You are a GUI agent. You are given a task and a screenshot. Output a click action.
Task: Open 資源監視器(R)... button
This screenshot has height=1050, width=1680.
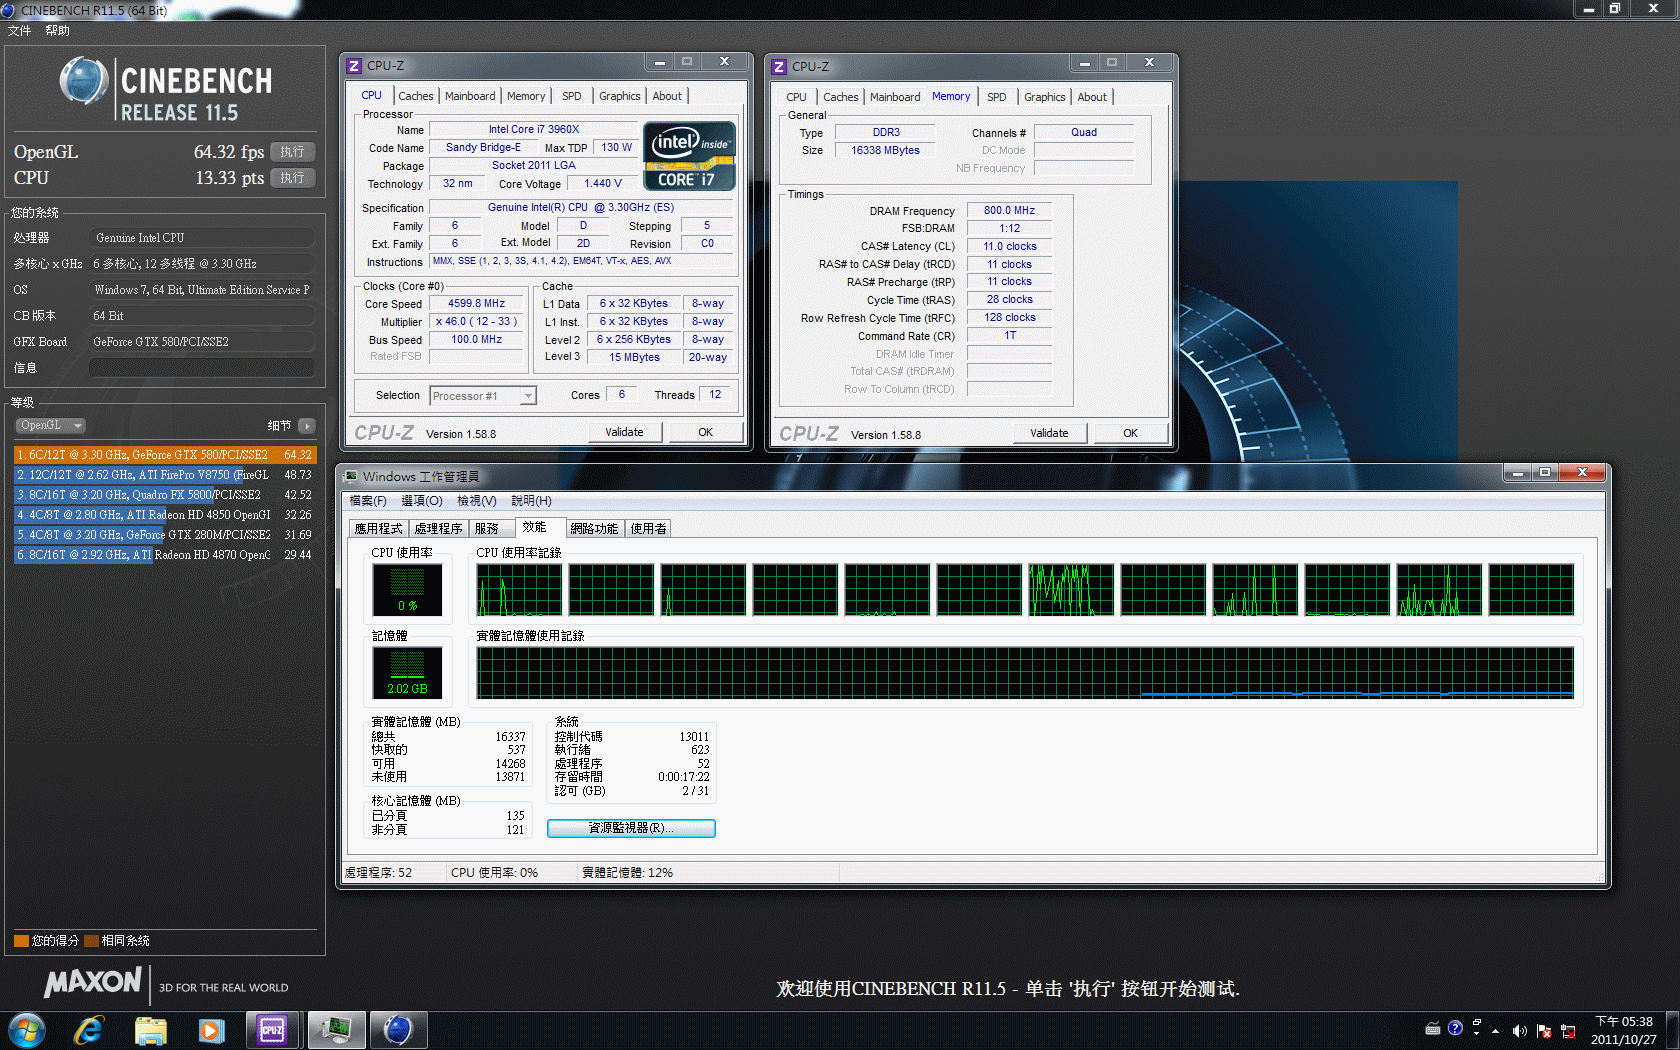click(631, 828)
